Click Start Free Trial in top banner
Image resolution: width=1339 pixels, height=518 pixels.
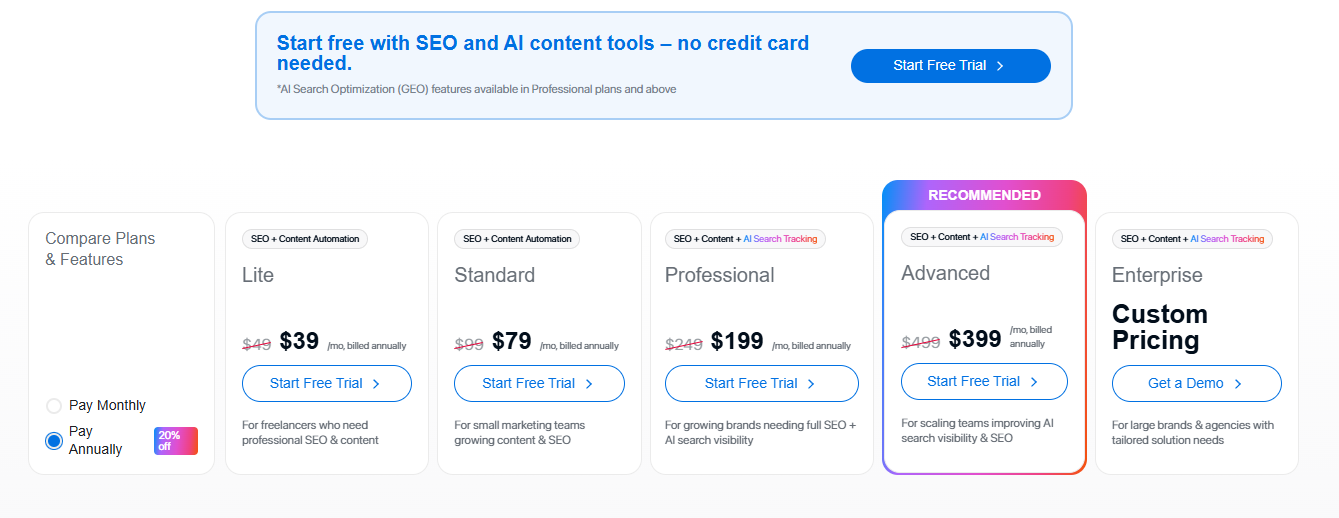[951, 66]
